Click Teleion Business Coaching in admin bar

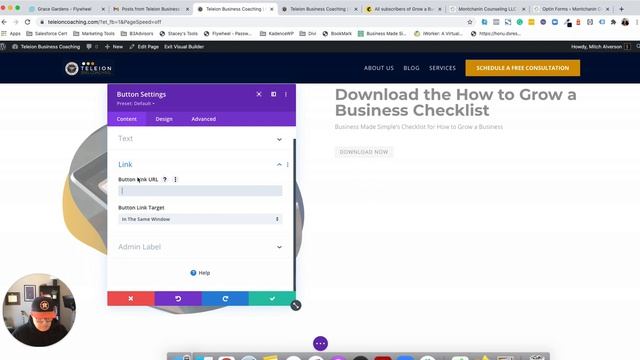(46, 47)
